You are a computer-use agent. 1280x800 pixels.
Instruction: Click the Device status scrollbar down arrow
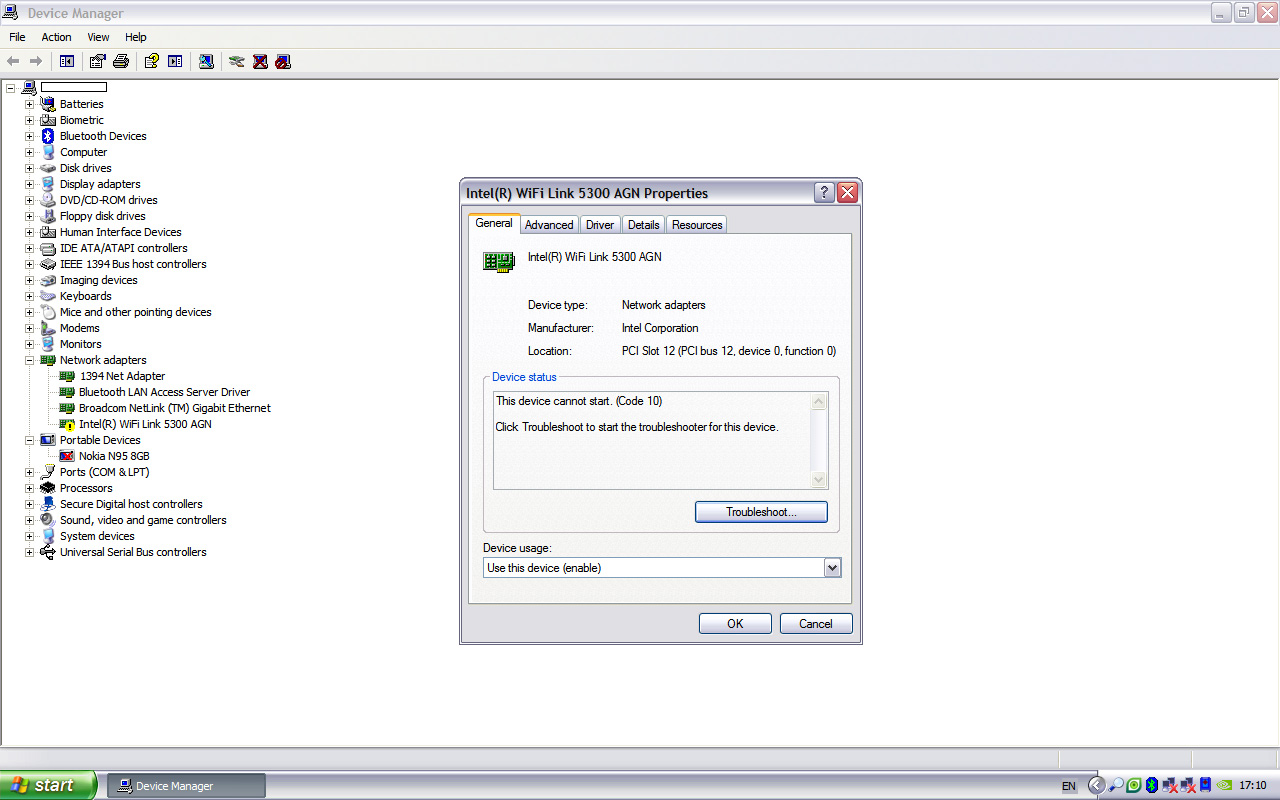click(x=819, y=480)
